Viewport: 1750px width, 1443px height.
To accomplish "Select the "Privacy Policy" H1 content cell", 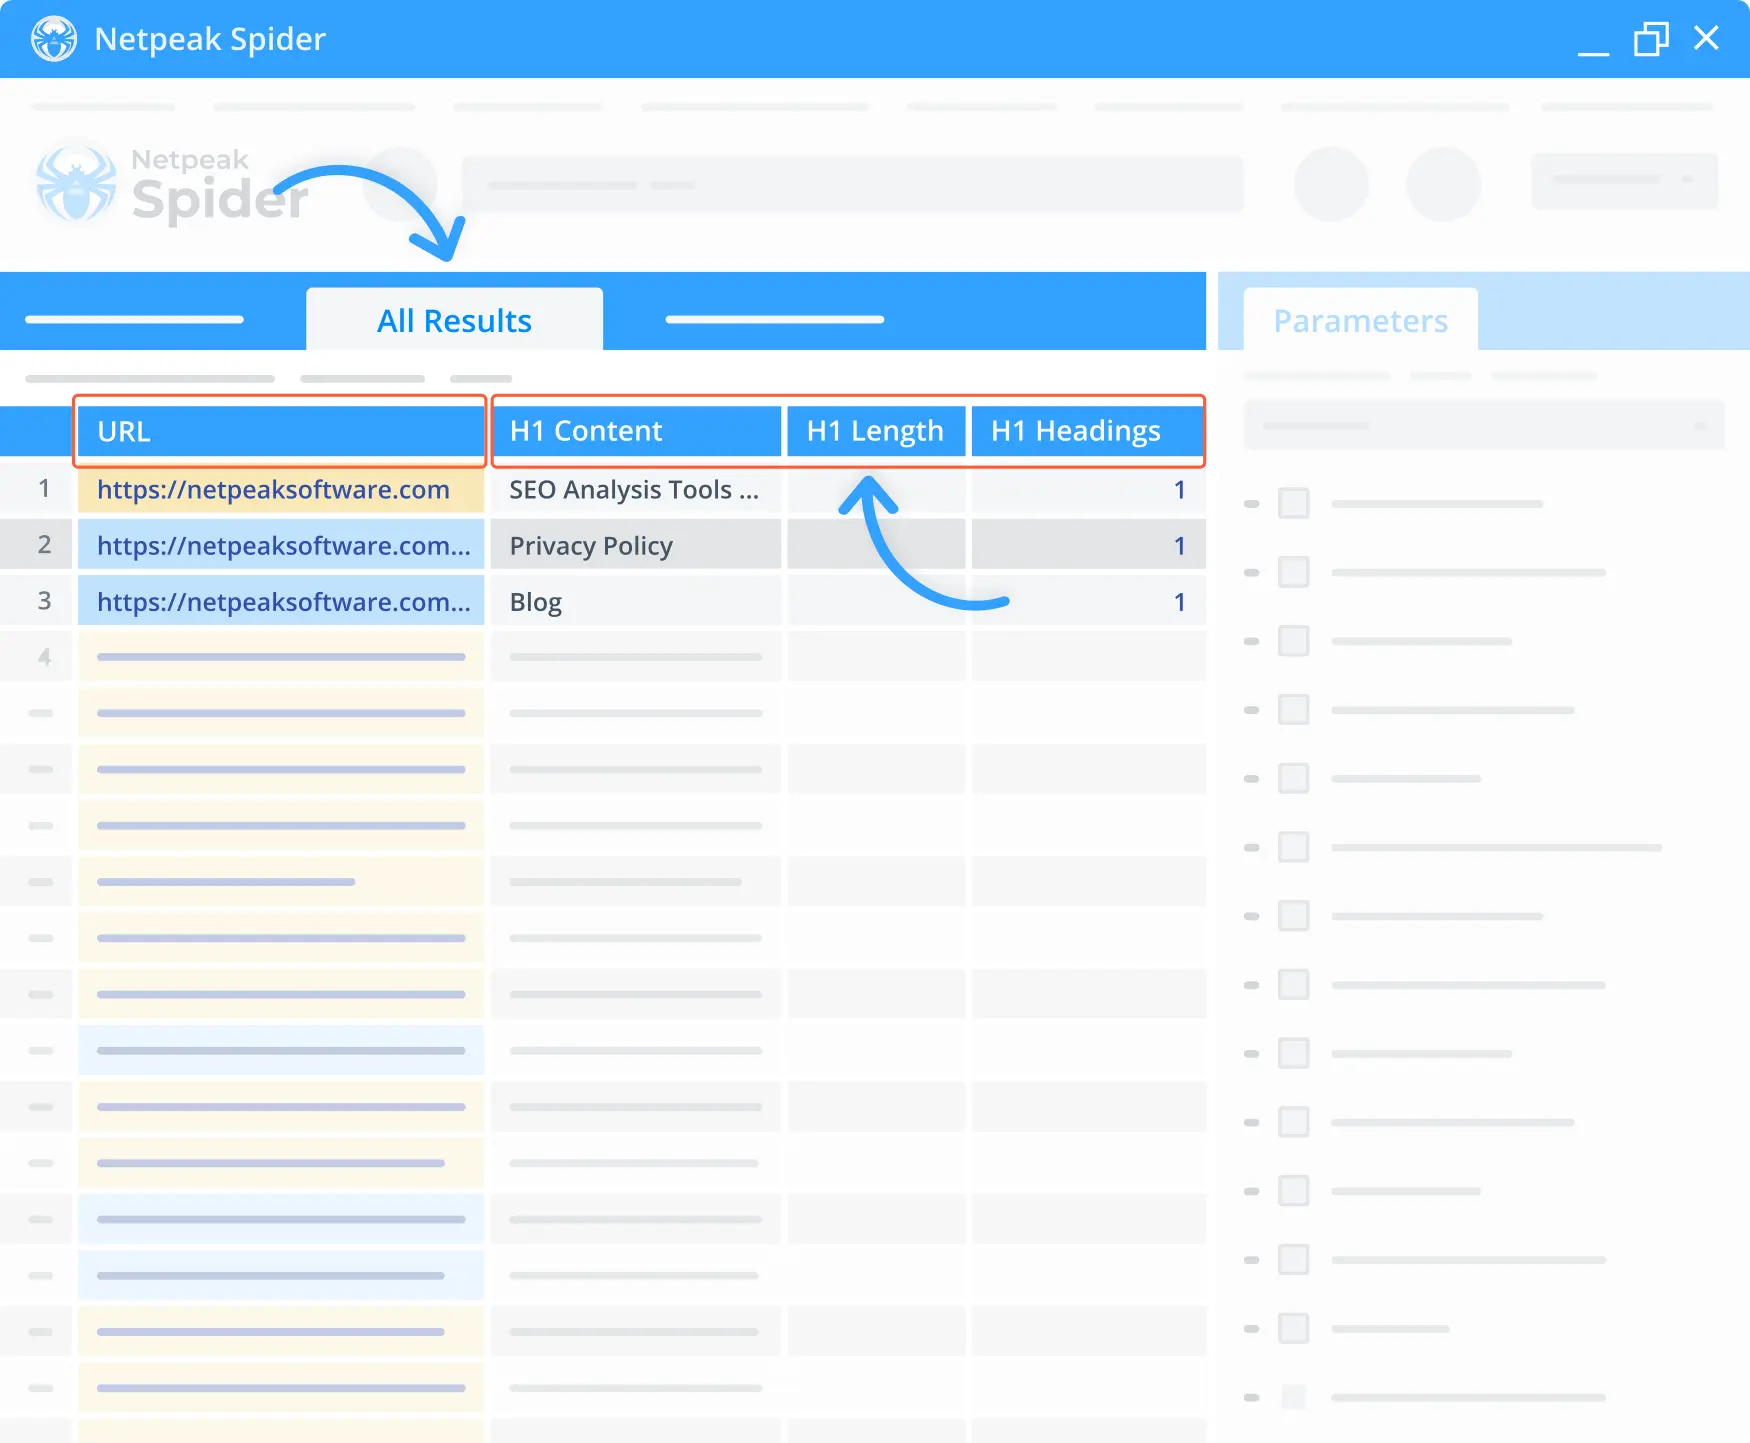I will pos(636,546).
